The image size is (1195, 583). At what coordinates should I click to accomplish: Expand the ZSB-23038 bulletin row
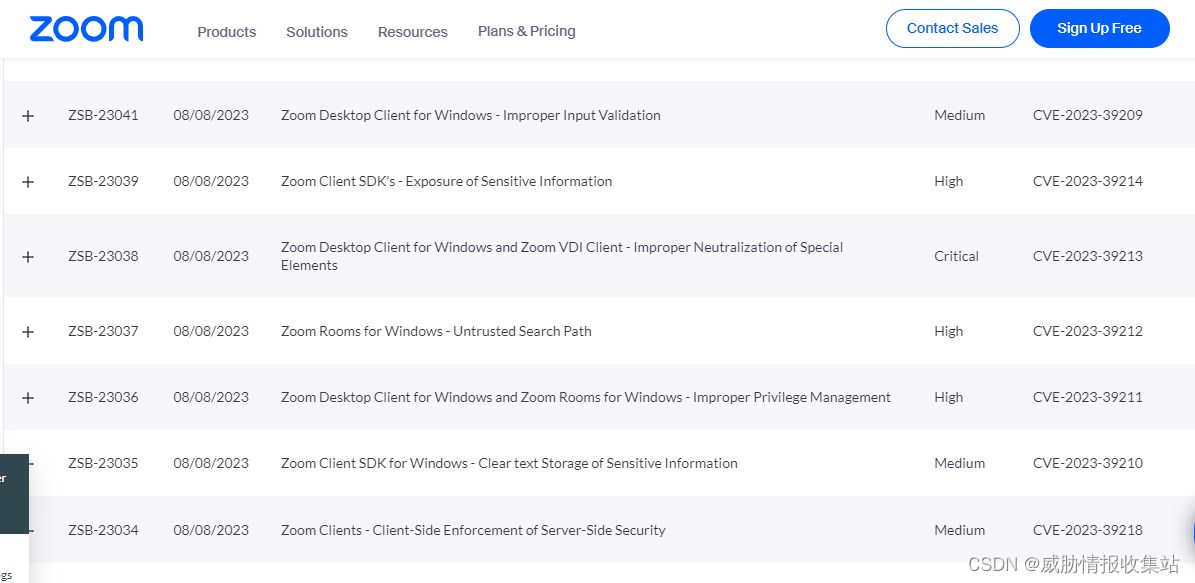pyautogui.click(x=28, y=257)
